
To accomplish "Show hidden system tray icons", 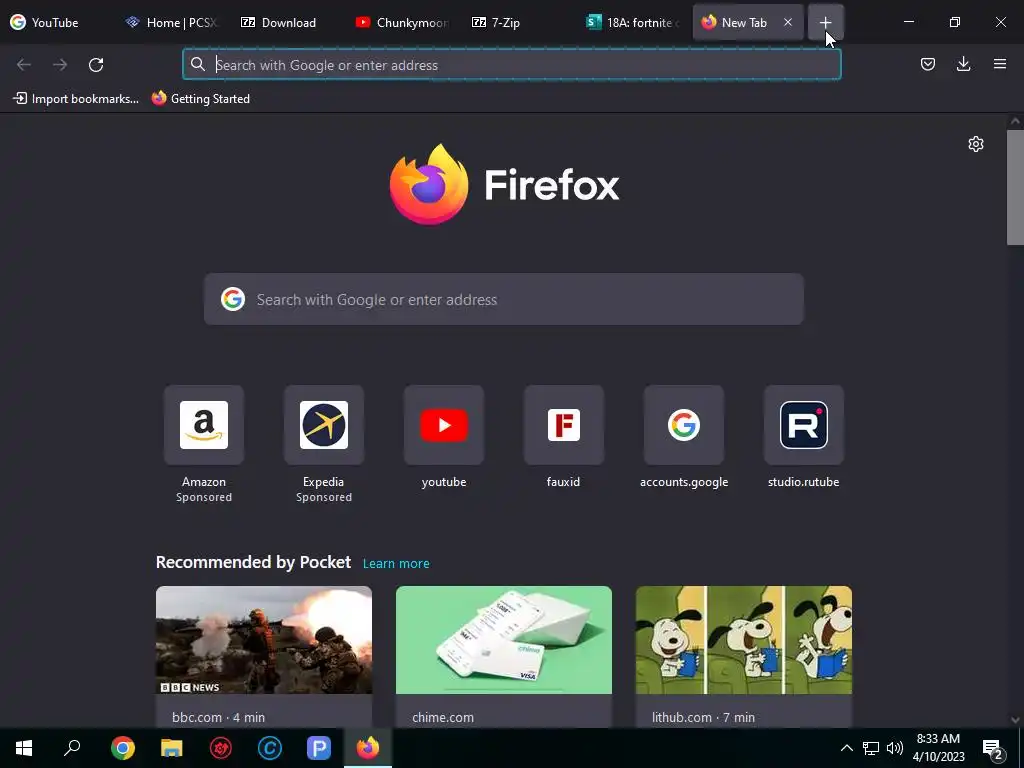I will click(846, 748).
